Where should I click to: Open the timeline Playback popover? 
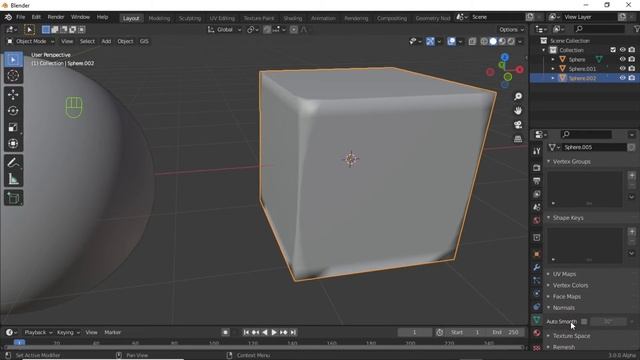click(38, 333)
